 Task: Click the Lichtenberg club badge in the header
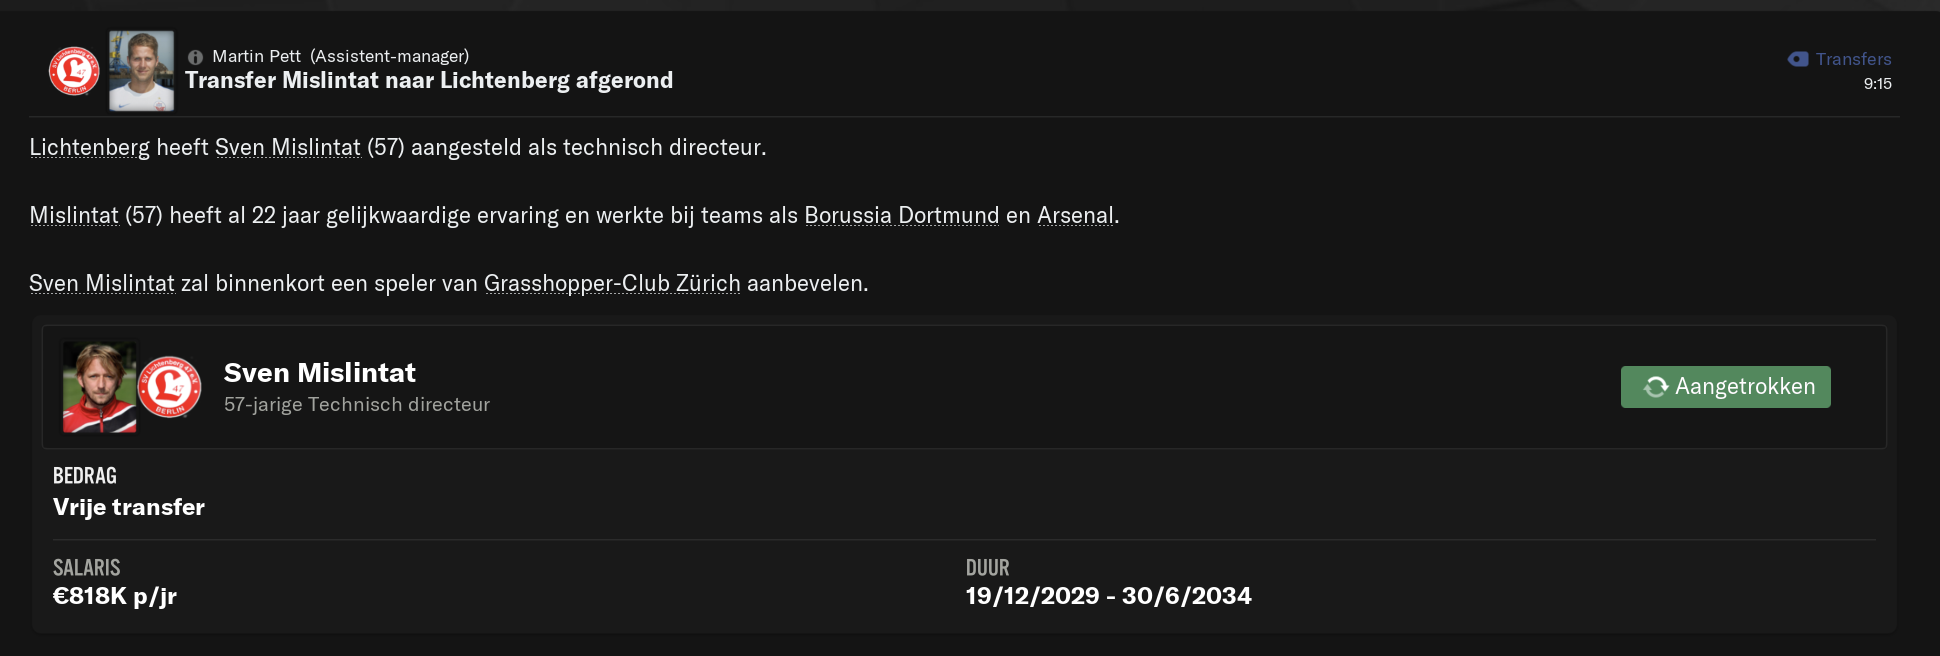click(x=74, y=71)
